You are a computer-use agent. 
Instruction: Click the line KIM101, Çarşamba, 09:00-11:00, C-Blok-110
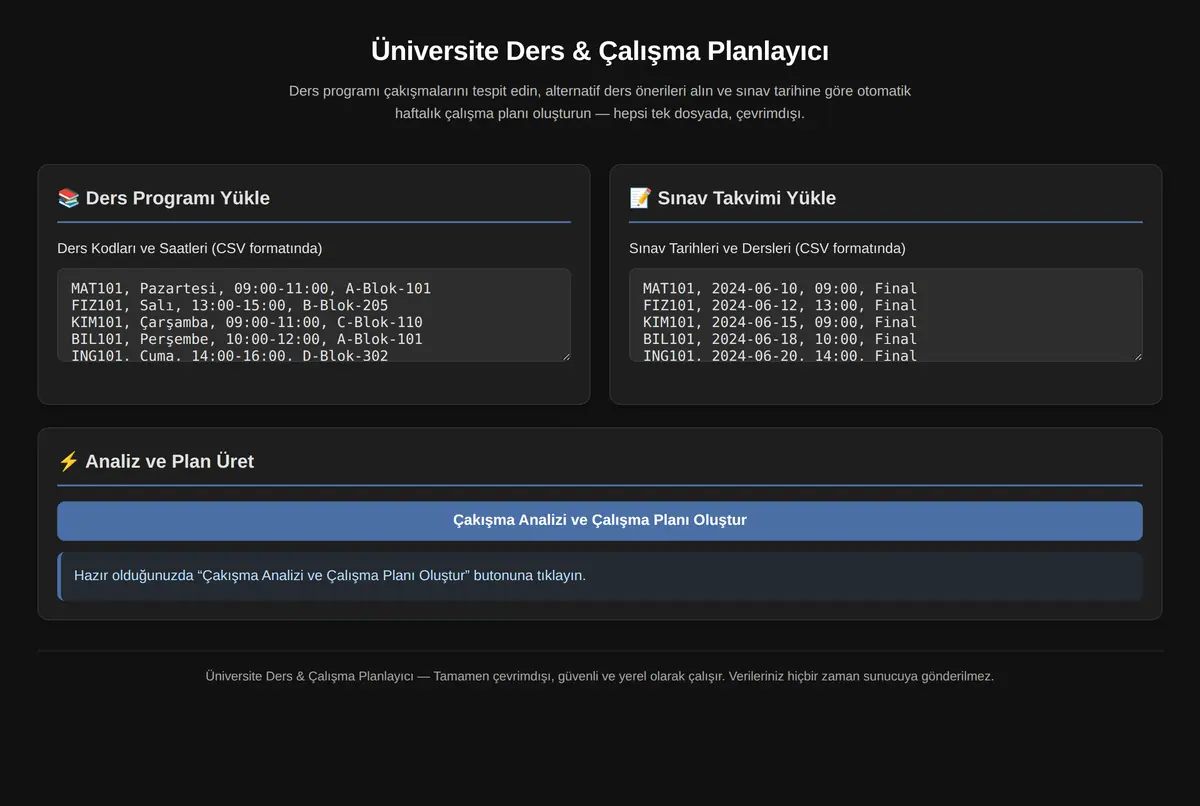[x=247, y=322]
